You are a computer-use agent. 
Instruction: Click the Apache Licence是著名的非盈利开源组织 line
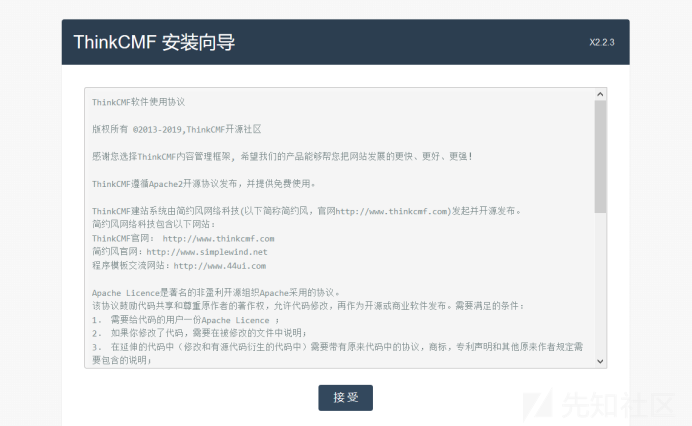(x=216, y=293)
